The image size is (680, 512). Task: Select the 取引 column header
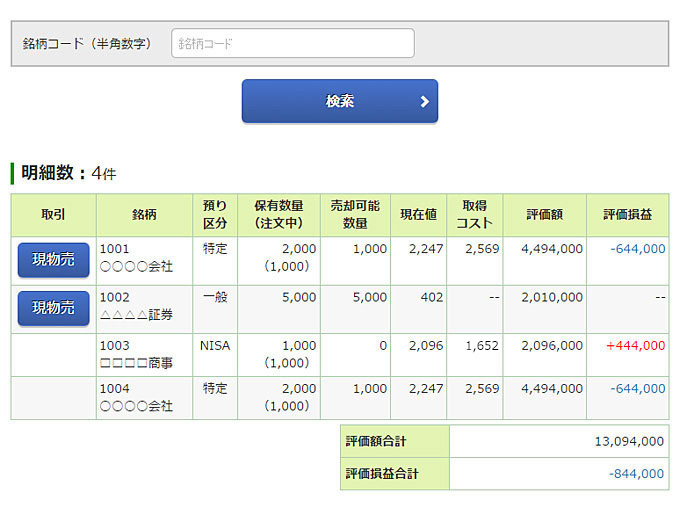coord(53,215)
